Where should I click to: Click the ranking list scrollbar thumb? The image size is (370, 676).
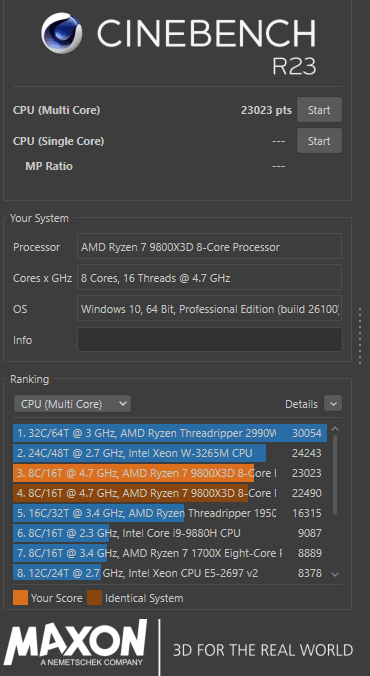click(x=335, y=475)
